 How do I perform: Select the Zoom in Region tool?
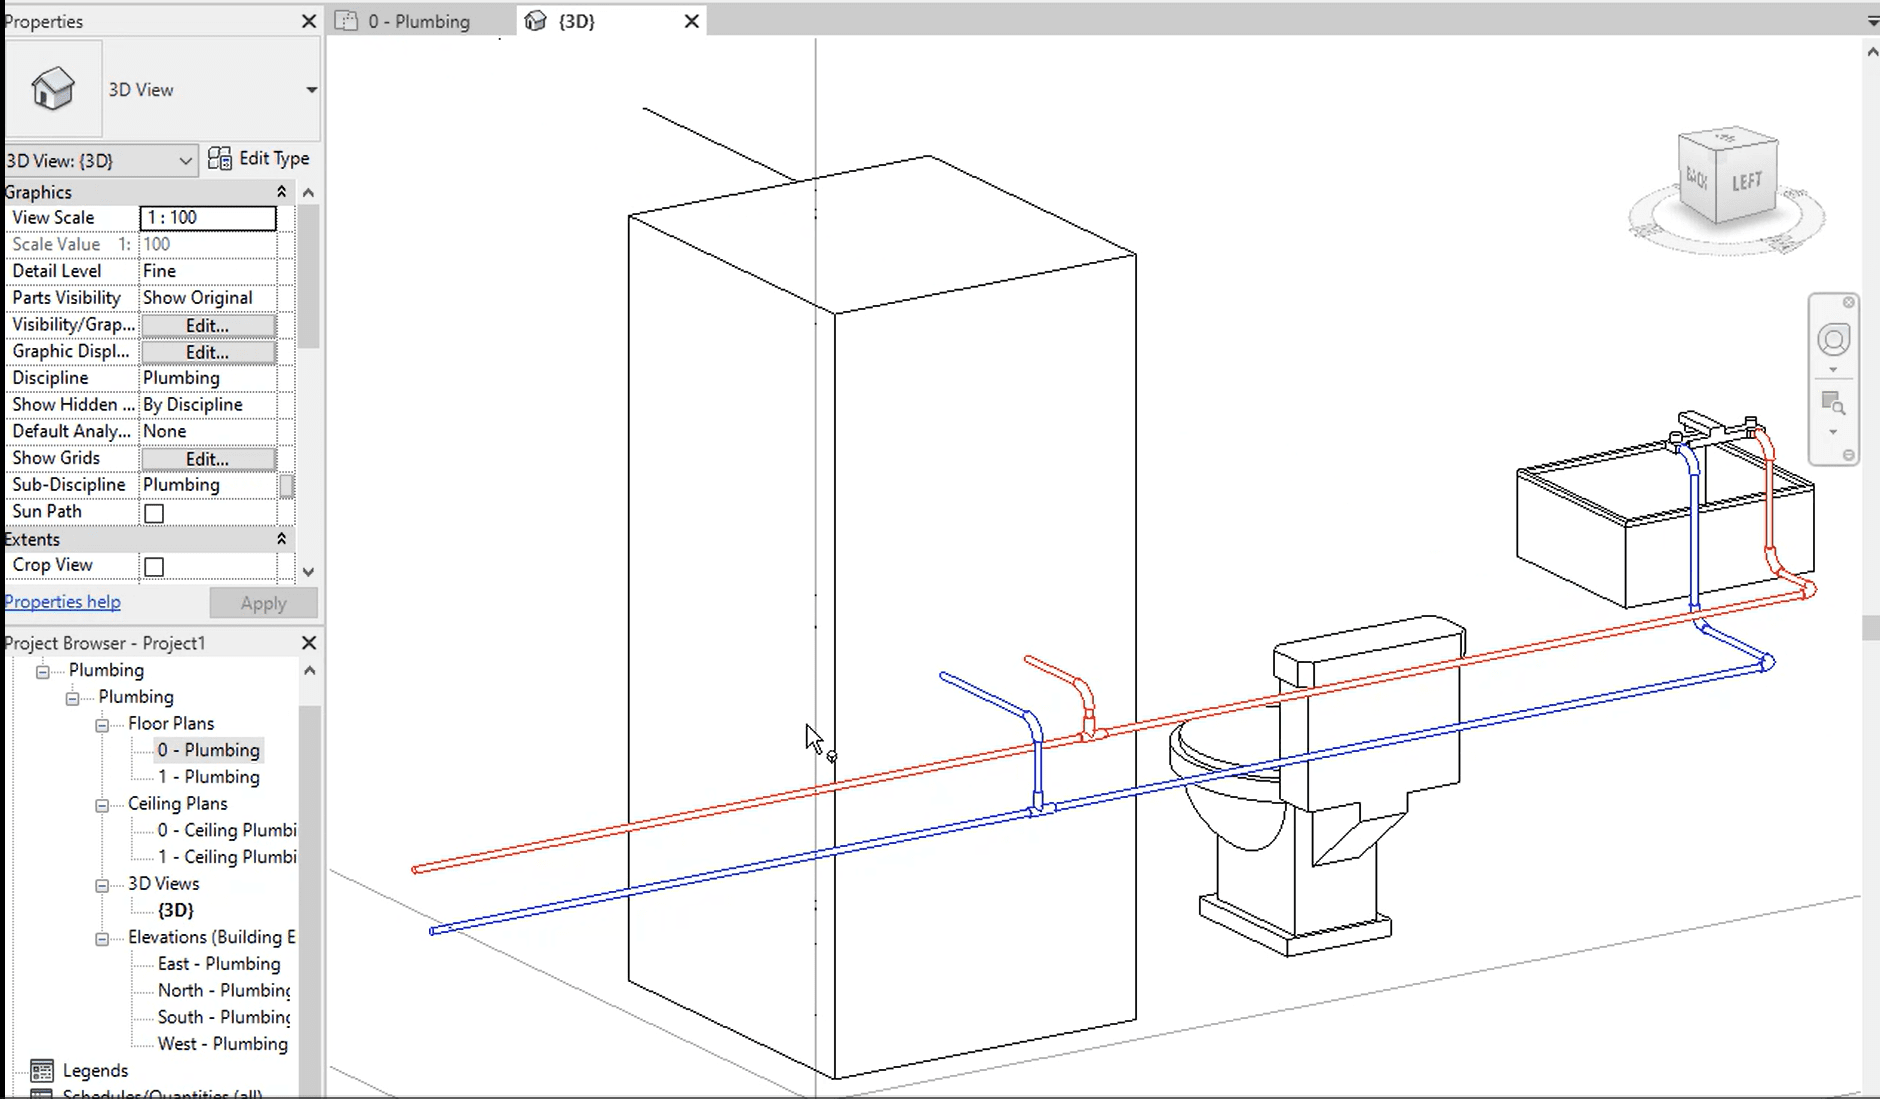pyautogui.click(x=1833, y=403)
